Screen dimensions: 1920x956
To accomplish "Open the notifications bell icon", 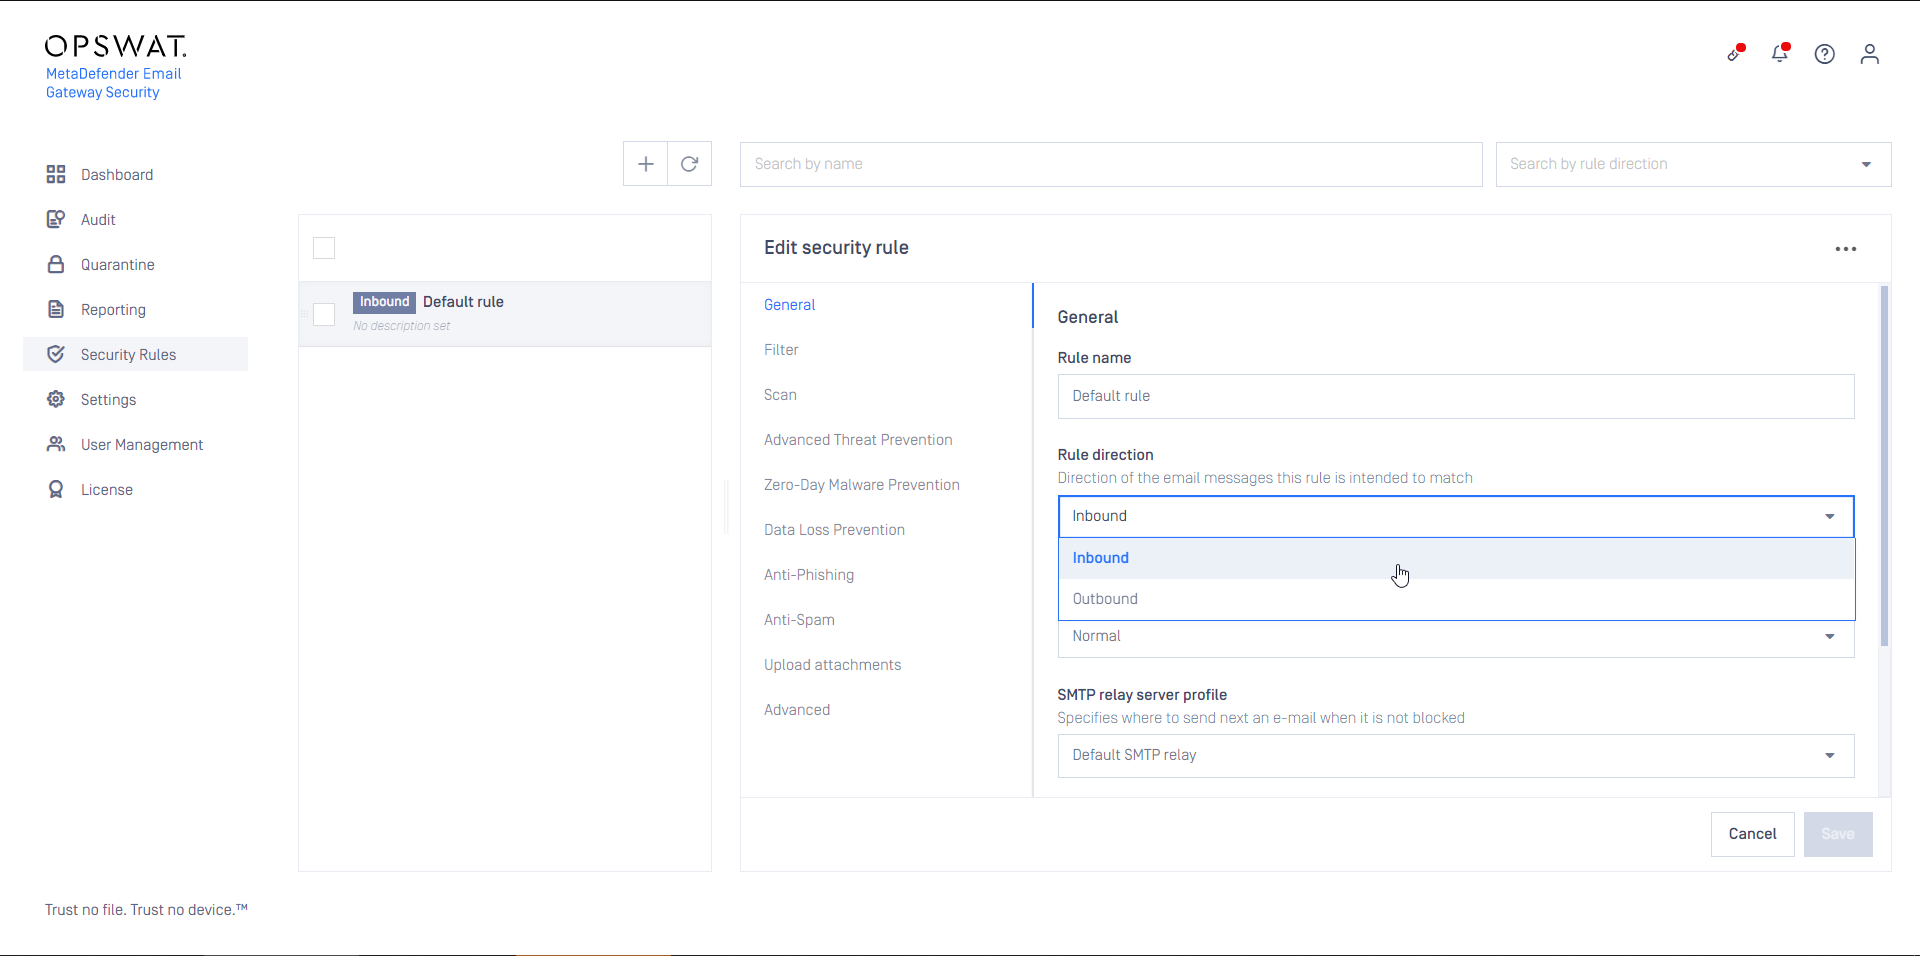I will click(x=1779, y=54).
